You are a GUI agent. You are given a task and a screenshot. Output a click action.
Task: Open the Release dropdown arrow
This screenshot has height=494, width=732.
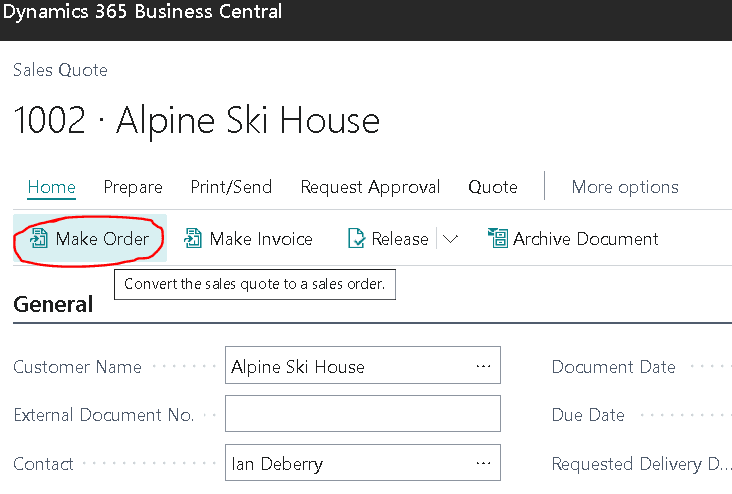pos(450,239)
